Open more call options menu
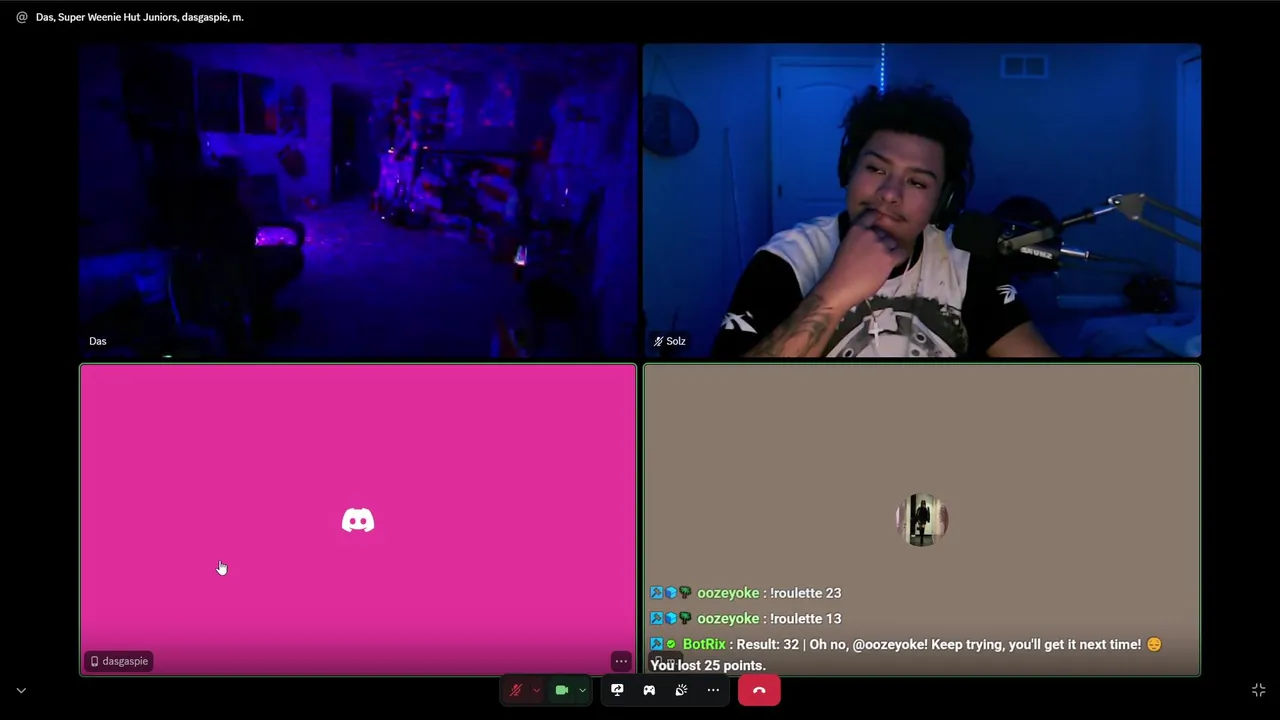 (713, 690)
